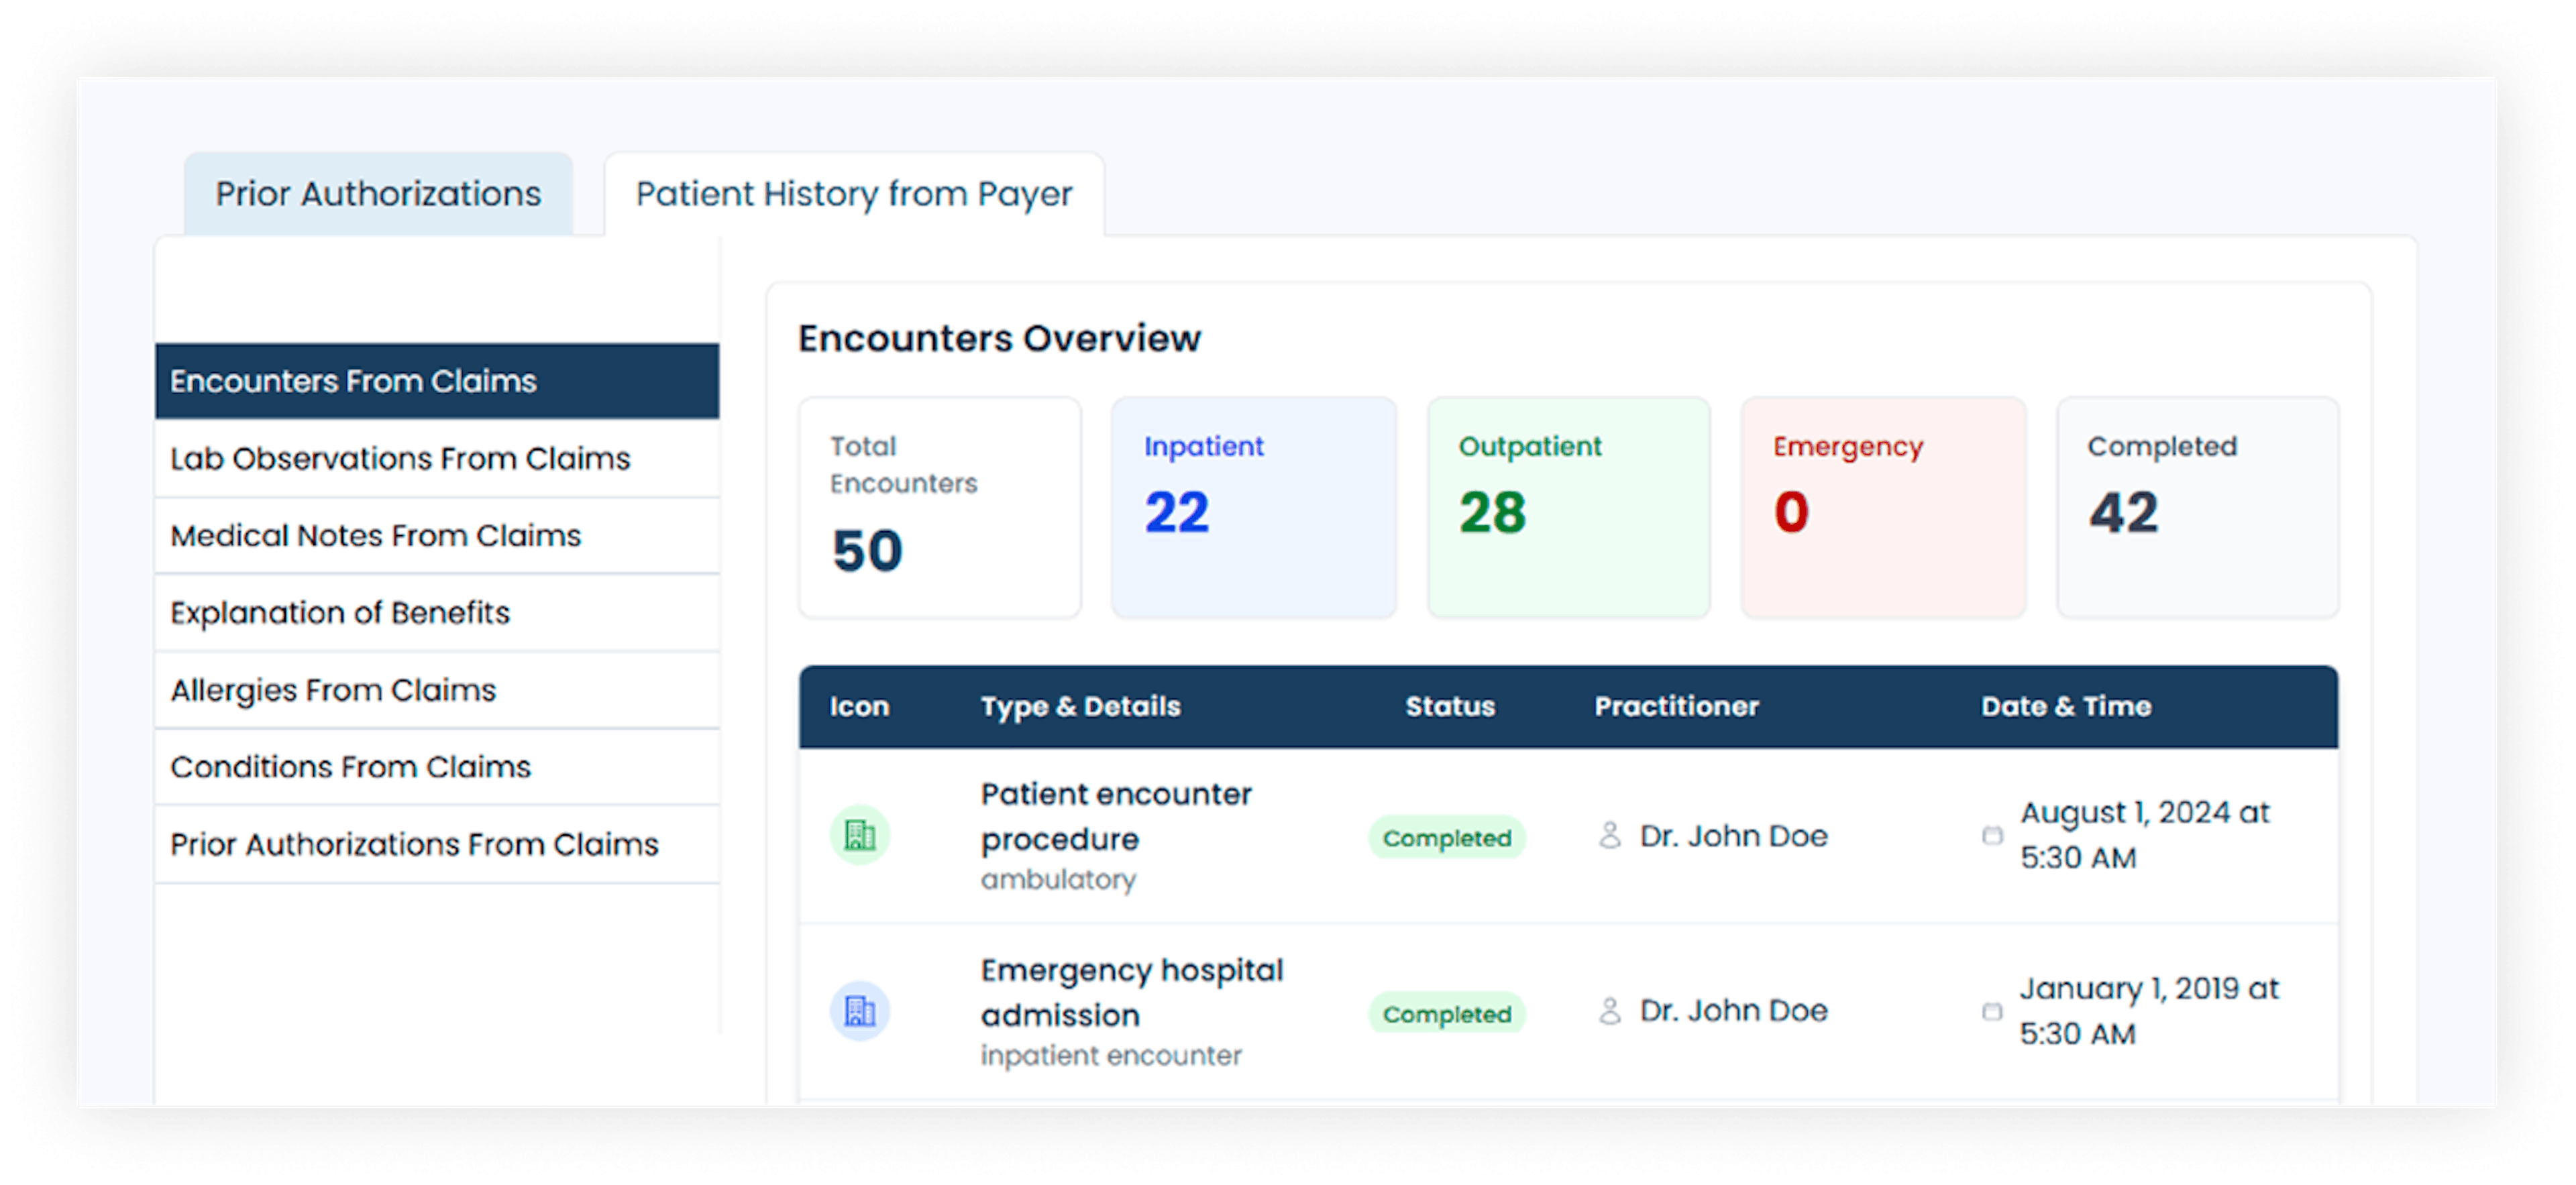The image size is (2576, 1185).
Task: Open Lab Observations From Claims
Action: [x=437, y=458]
